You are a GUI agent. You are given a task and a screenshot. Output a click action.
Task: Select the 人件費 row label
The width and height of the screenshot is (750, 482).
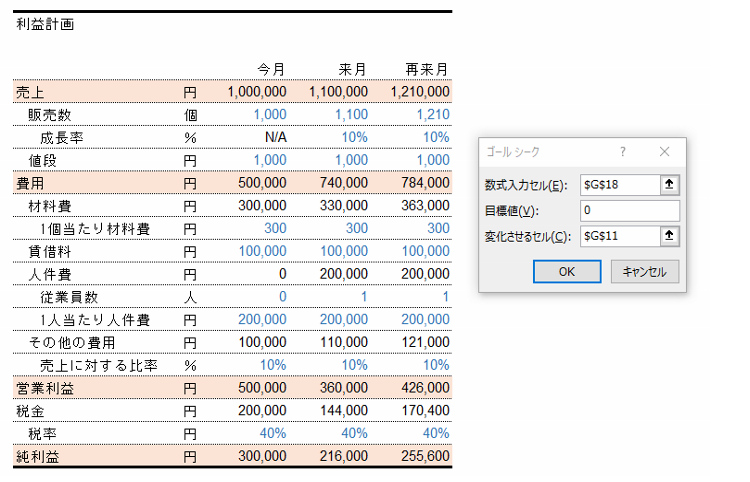(50, 274)
